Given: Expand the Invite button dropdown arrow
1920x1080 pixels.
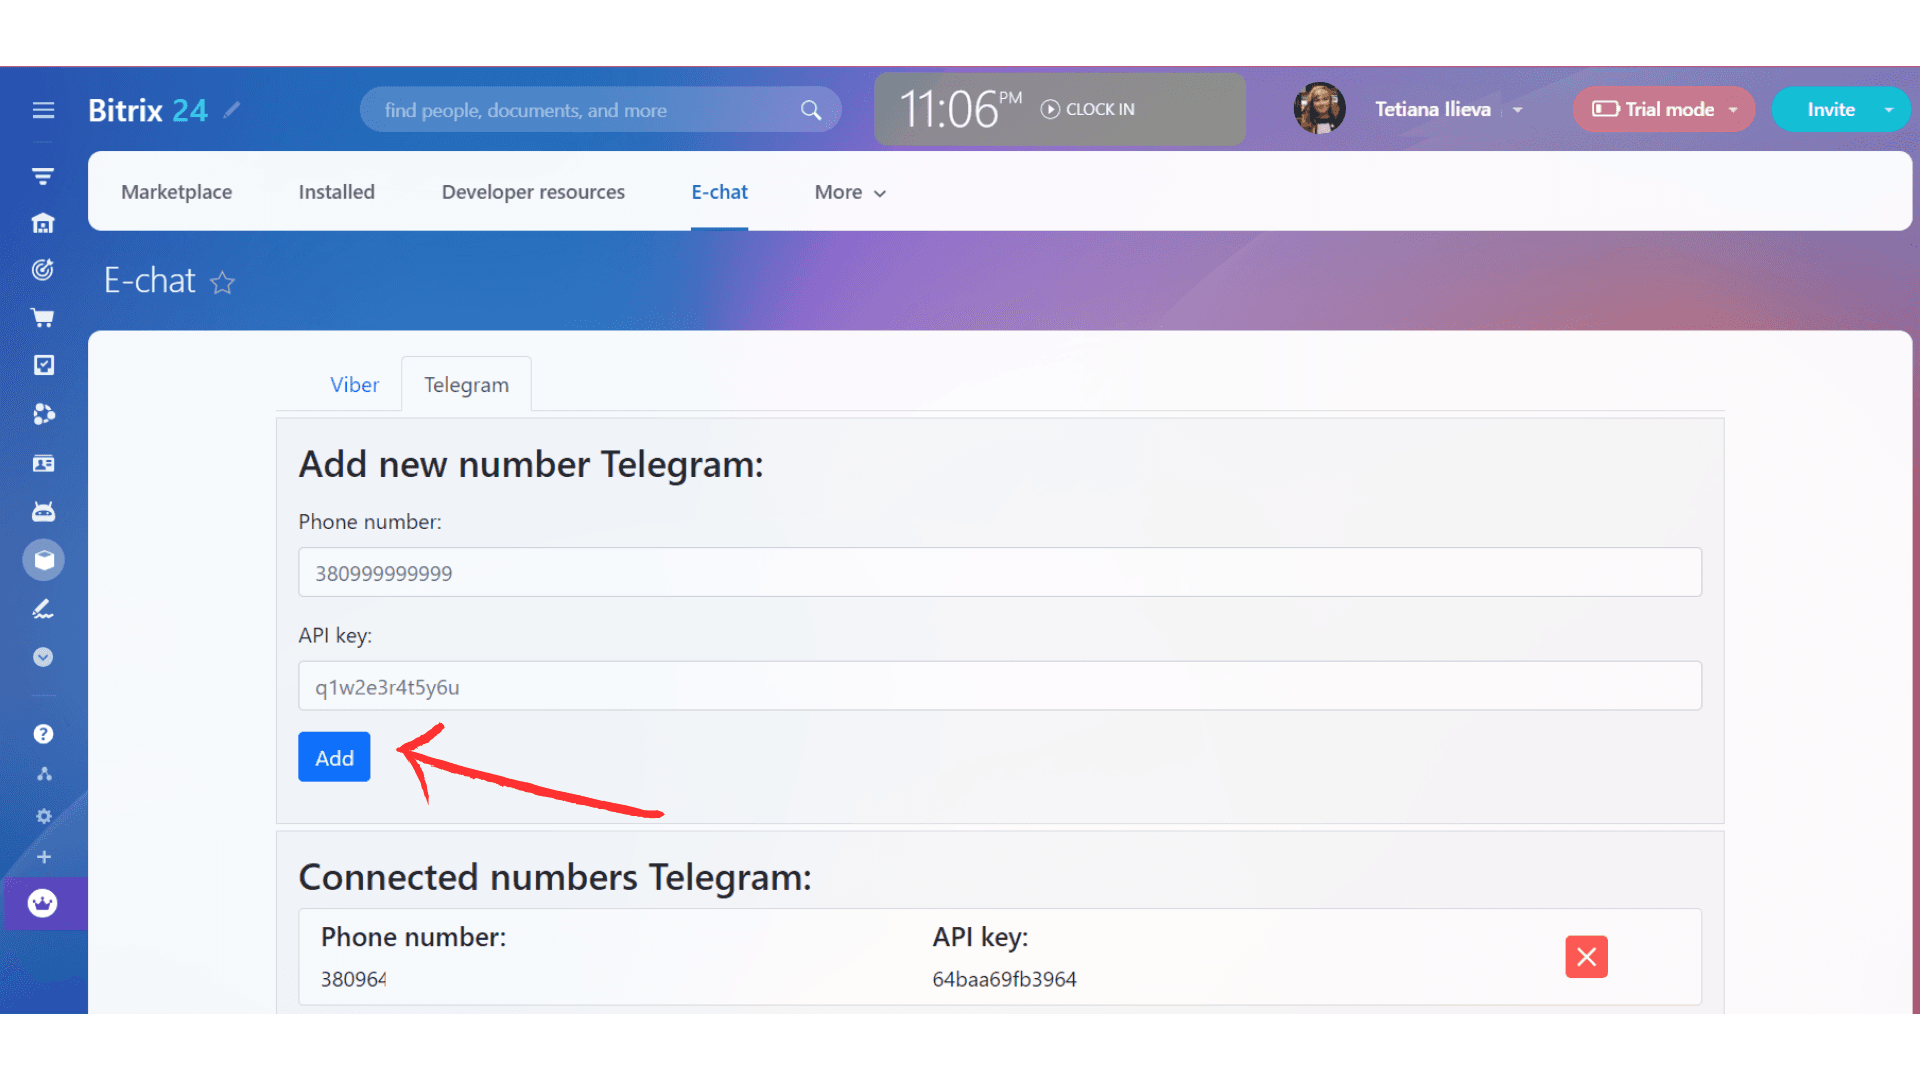Looking at the screenshot, I should pyautogui.click(x=1888, y=110).
